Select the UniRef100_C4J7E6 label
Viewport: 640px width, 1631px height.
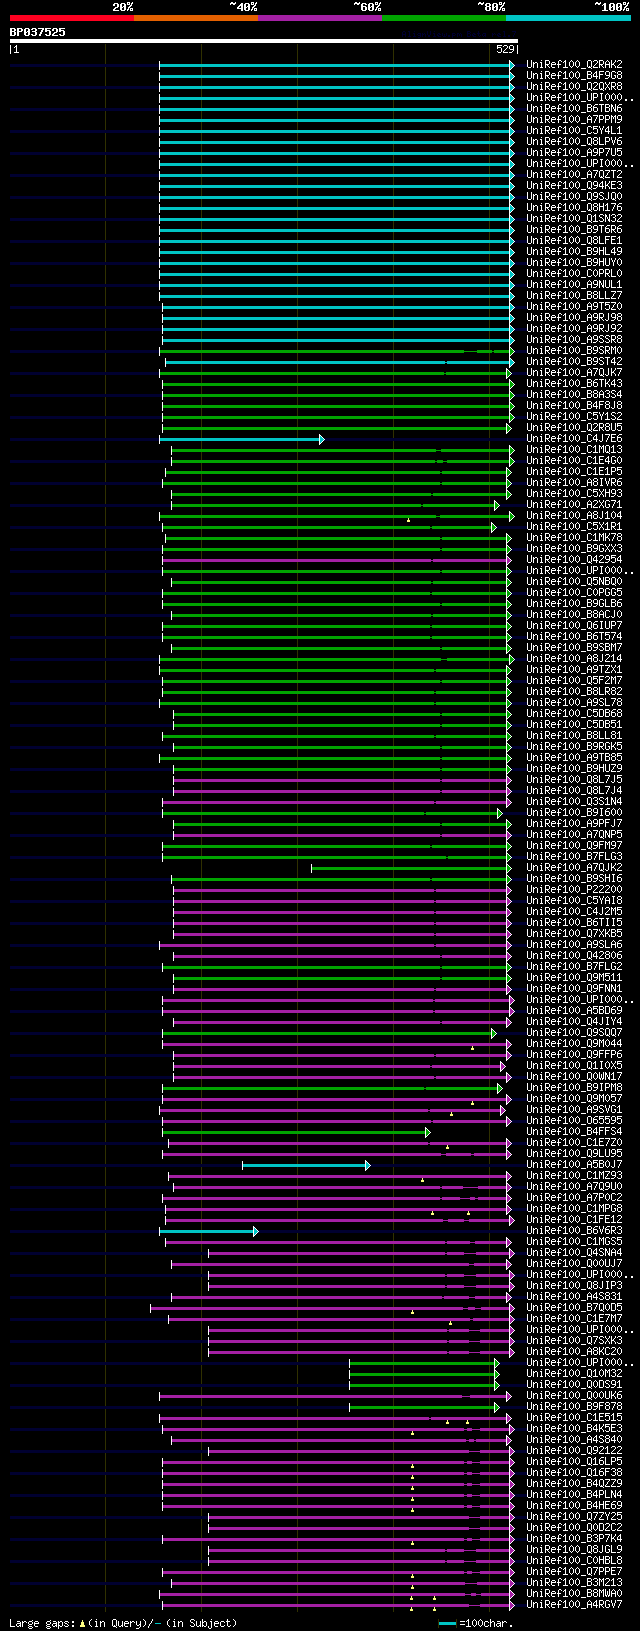click(574, 439)
